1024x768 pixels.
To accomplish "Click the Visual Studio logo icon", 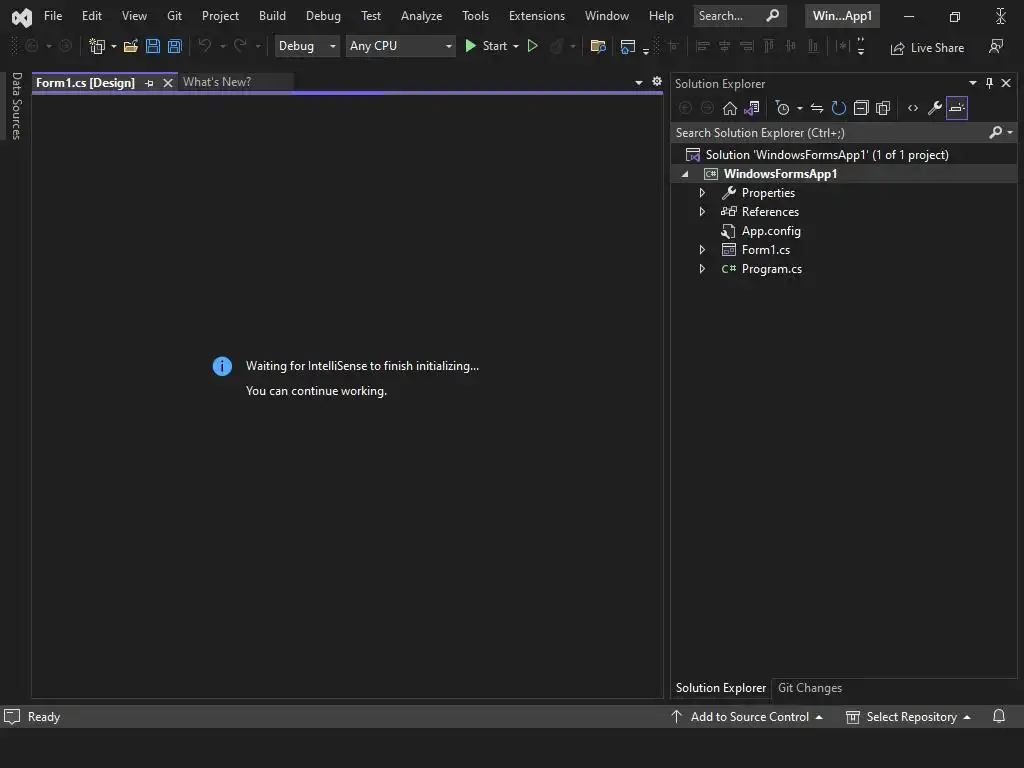I will [22, 17].
